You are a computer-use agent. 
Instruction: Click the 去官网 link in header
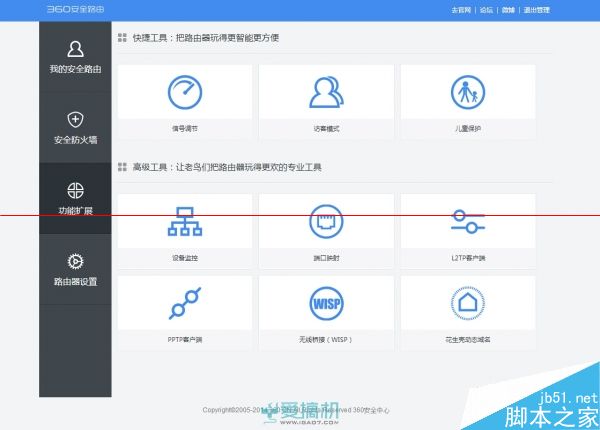coord(462,9)
